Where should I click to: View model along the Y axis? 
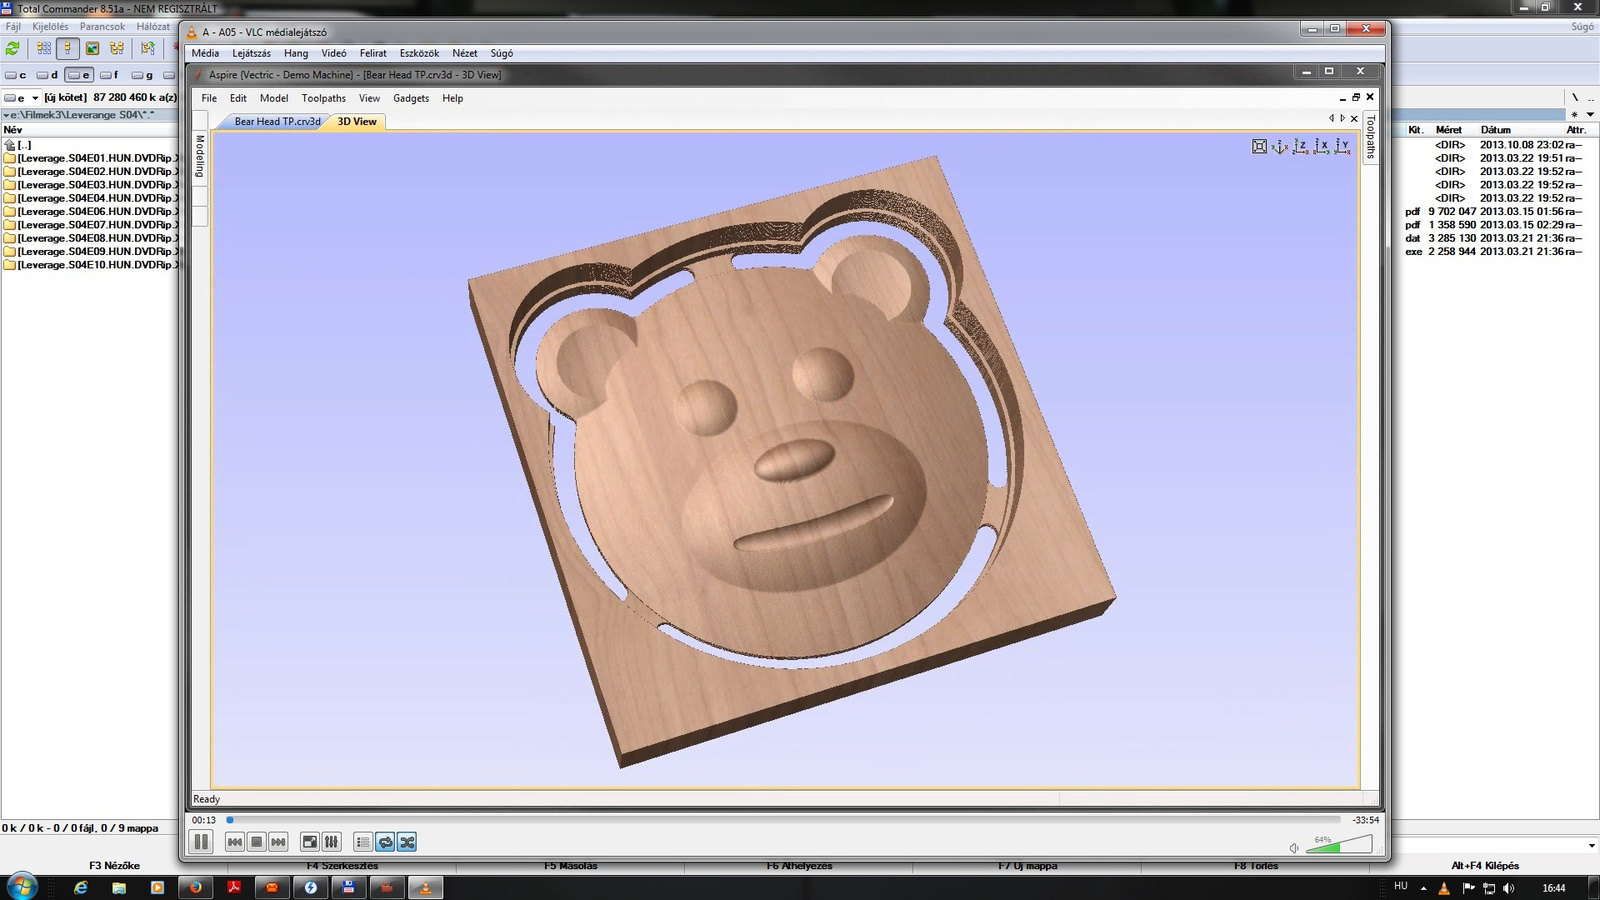(1342, 146)
